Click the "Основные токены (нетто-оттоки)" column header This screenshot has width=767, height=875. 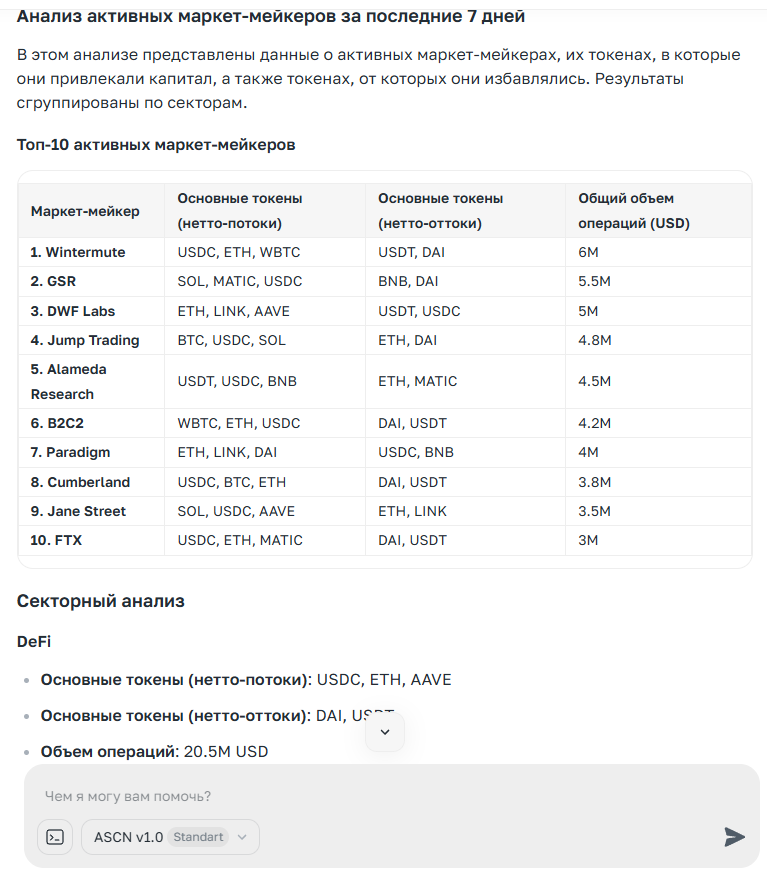(441, 211)
